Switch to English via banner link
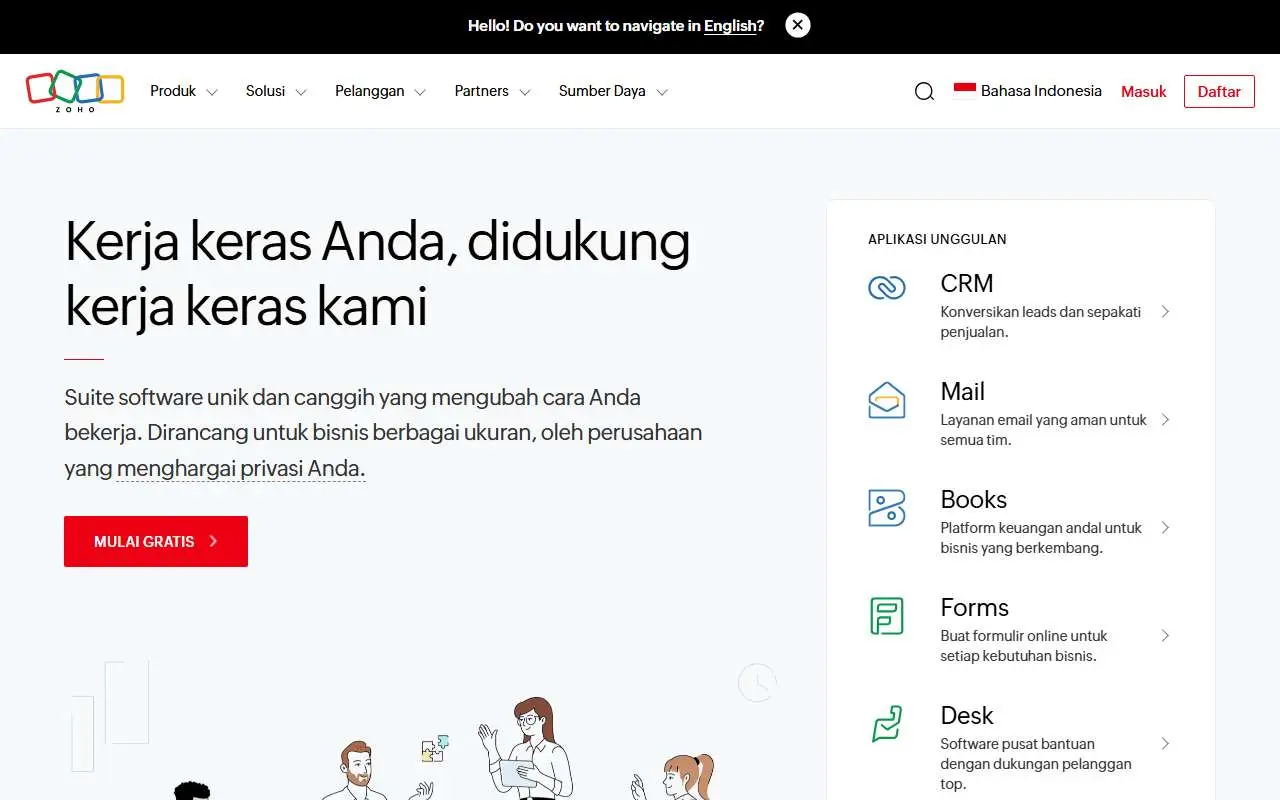Screen dimensions: 1280x800 click(731, 26)
